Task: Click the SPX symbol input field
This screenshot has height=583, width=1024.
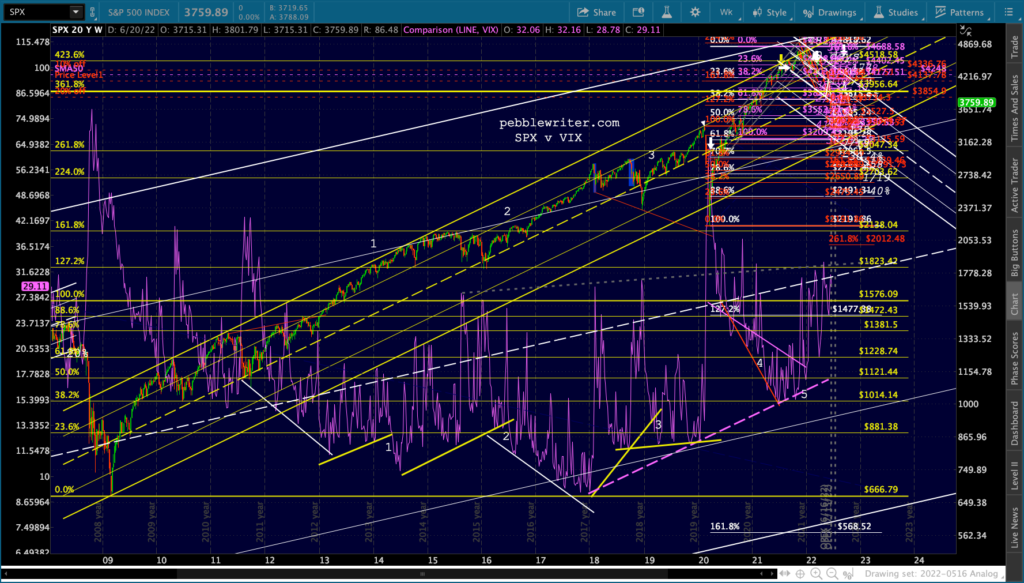Action: [x=35, y=12]
